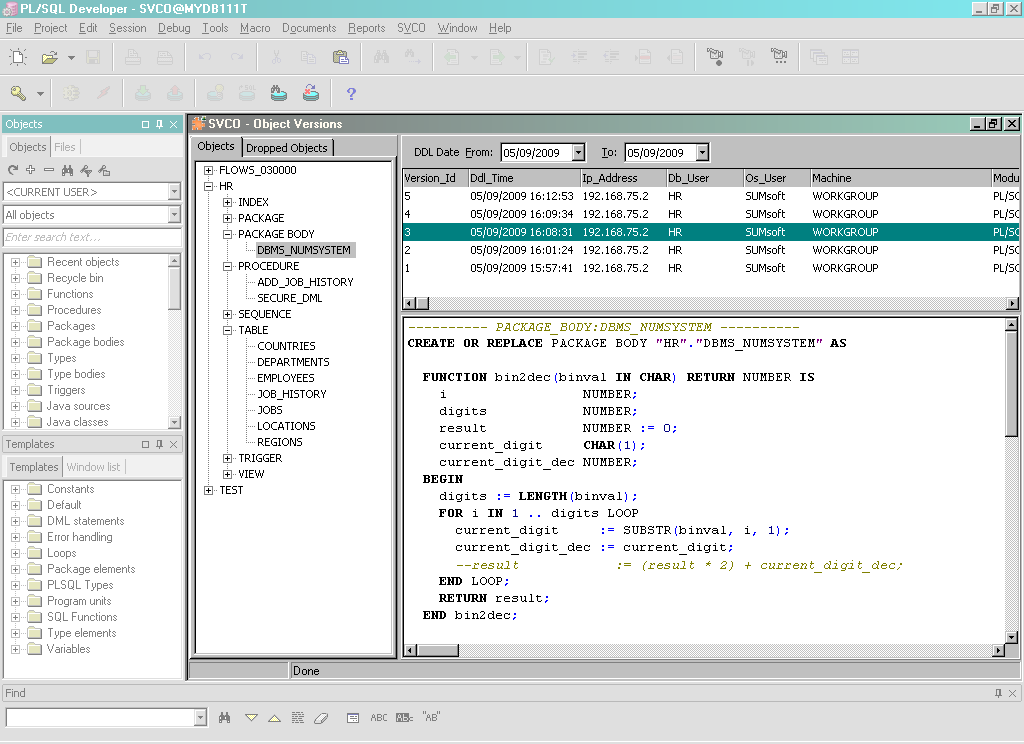Click the New document toolbar icon
Screen dimensions: 1024x744
point(18,57)
